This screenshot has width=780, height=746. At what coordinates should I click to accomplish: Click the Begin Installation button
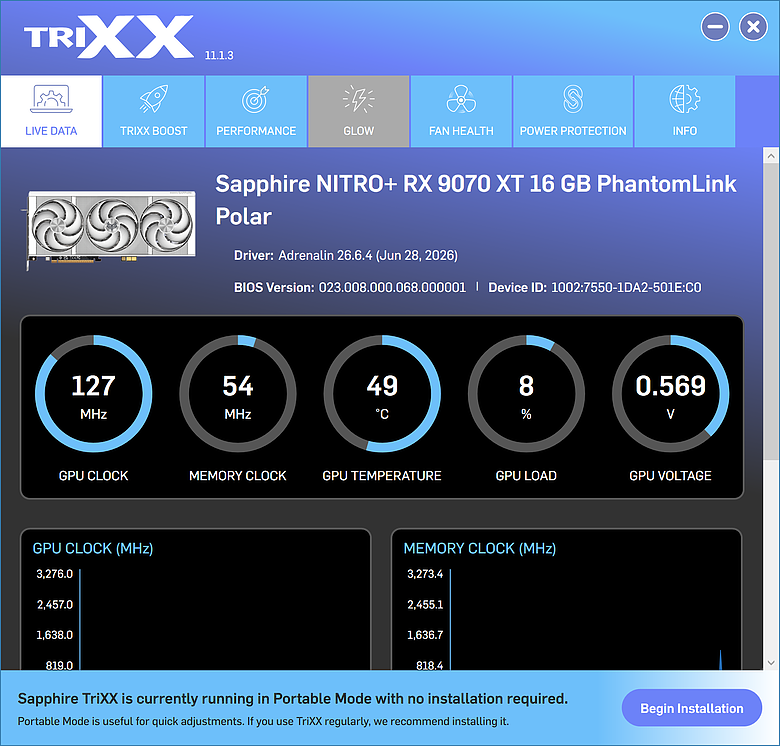click(691, 708)
